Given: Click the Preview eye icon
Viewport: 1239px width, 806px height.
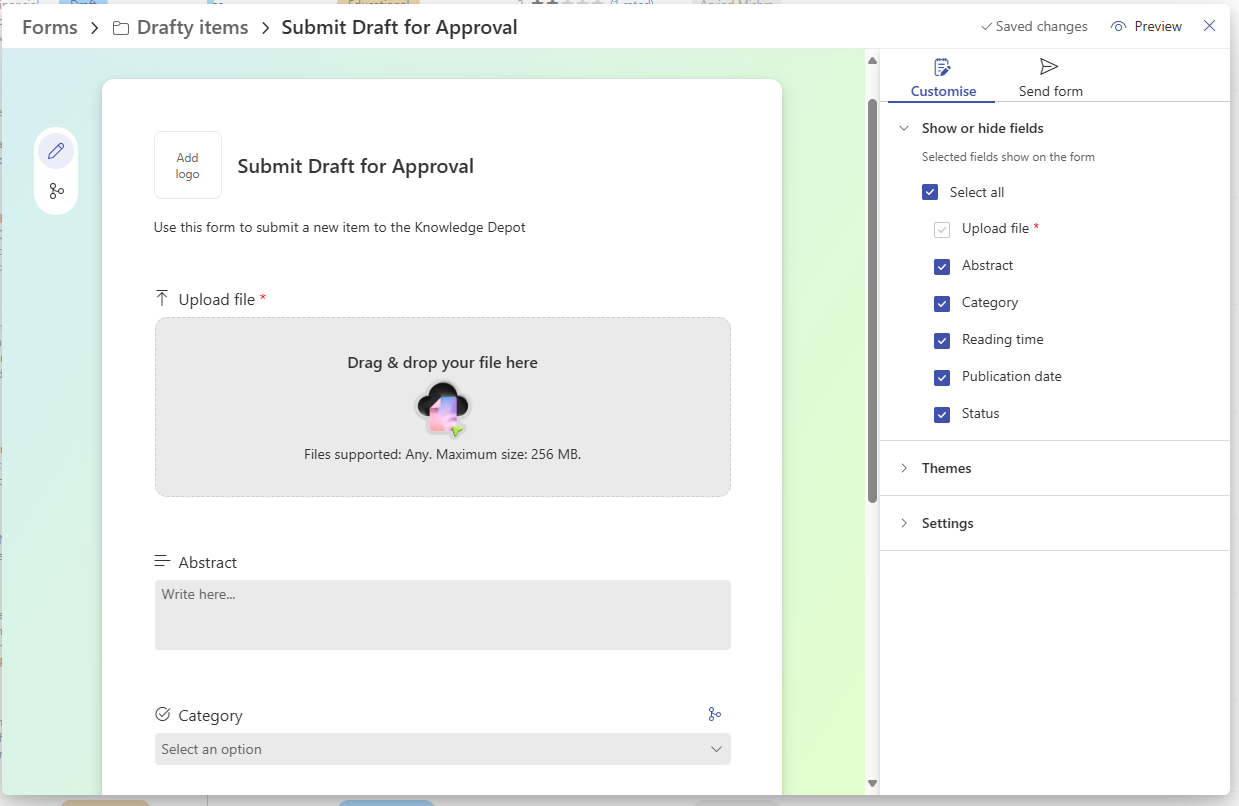Looking at the screenshot, I should pos(1118,27).
